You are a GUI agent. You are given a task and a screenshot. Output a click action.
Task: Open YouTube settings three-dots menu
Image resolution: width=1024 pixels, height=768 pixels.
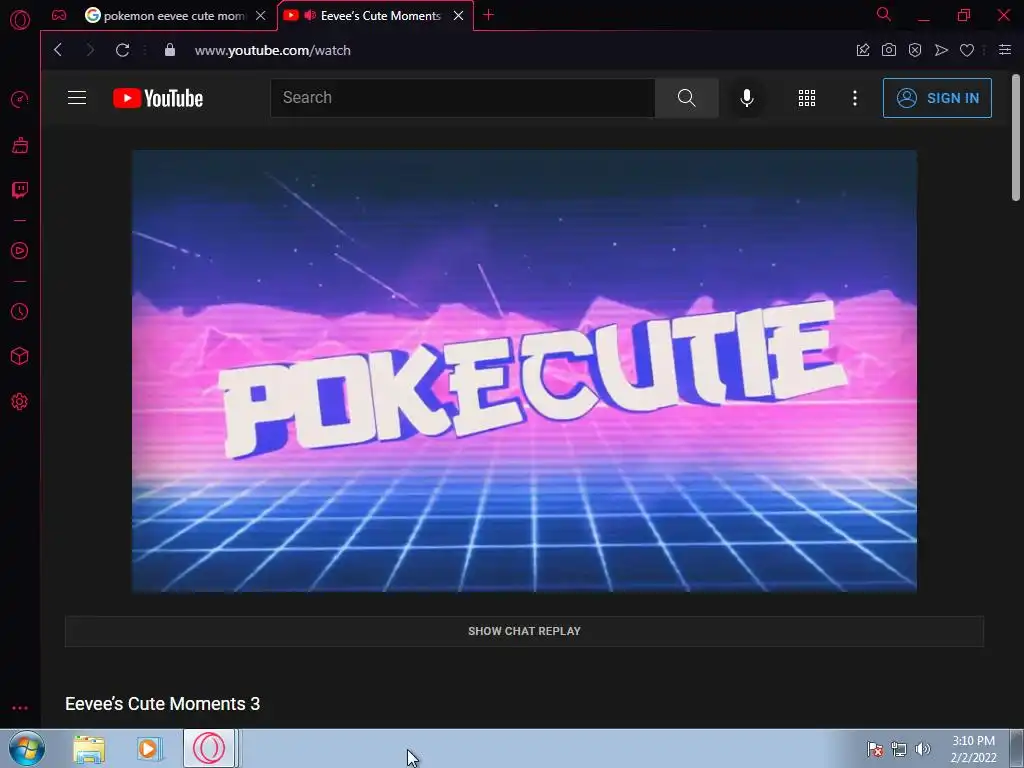(855, 98)
